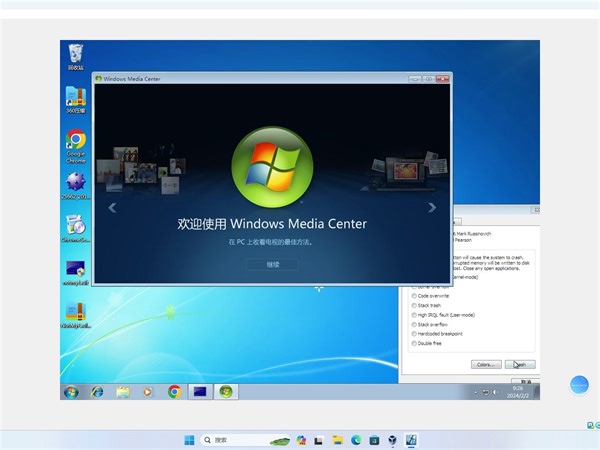Show hidden tray icons in Windows 7
The width and height of the screenshot is (600, 450).
476,392
